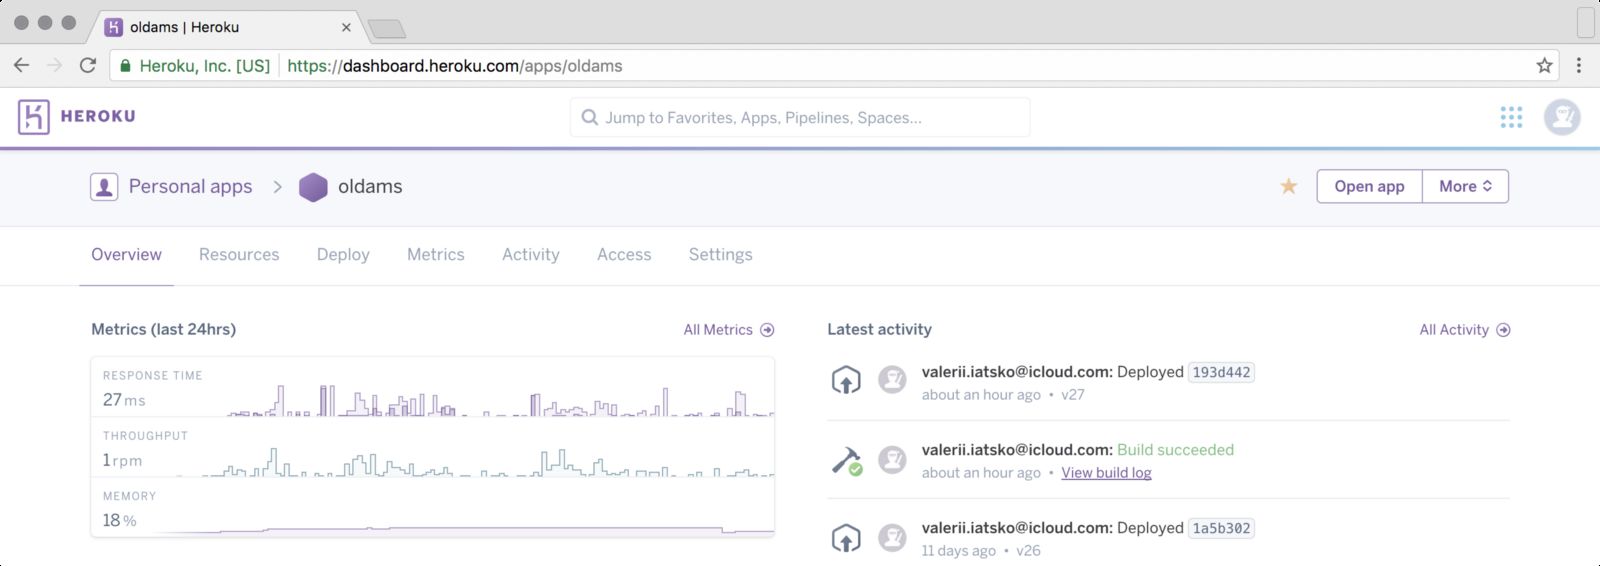Close the oldams | Heroku browser tab

tap(346, 27)
